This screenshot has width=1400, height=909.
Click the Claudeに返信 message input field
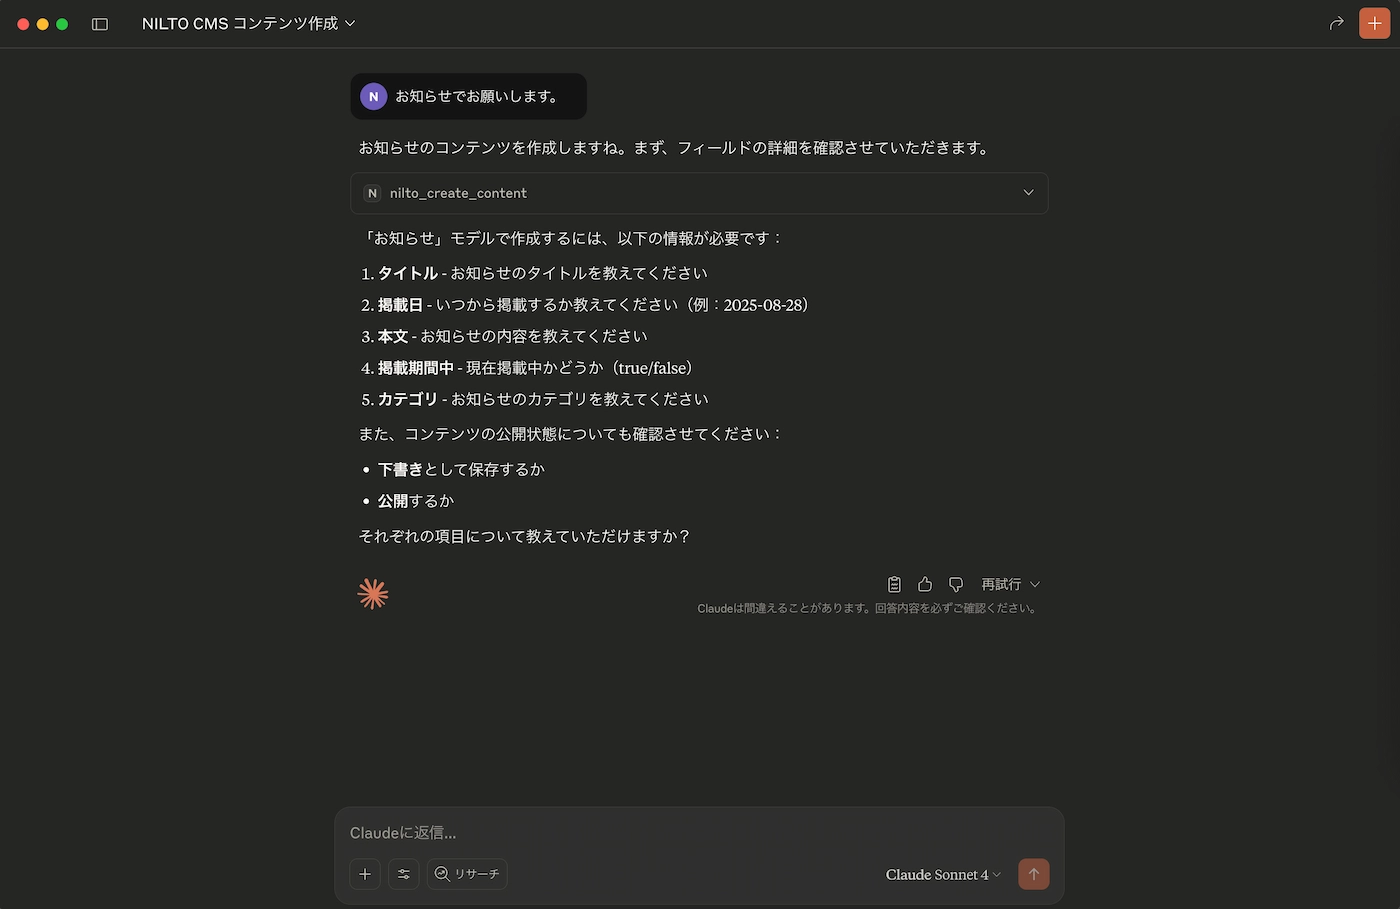[x=699, y=833]
